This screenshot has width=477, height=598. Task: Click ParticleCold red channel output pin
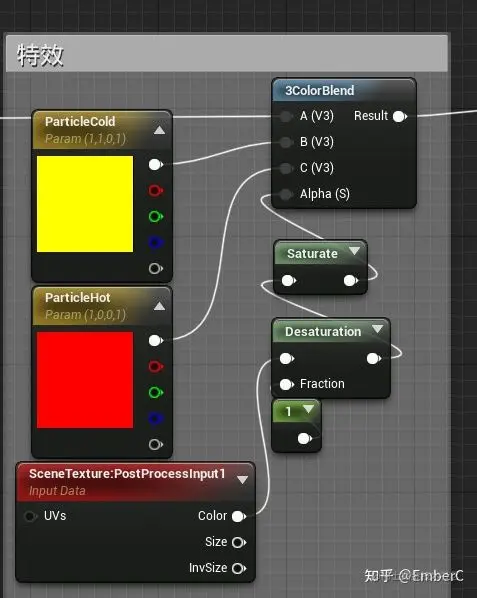155,190
